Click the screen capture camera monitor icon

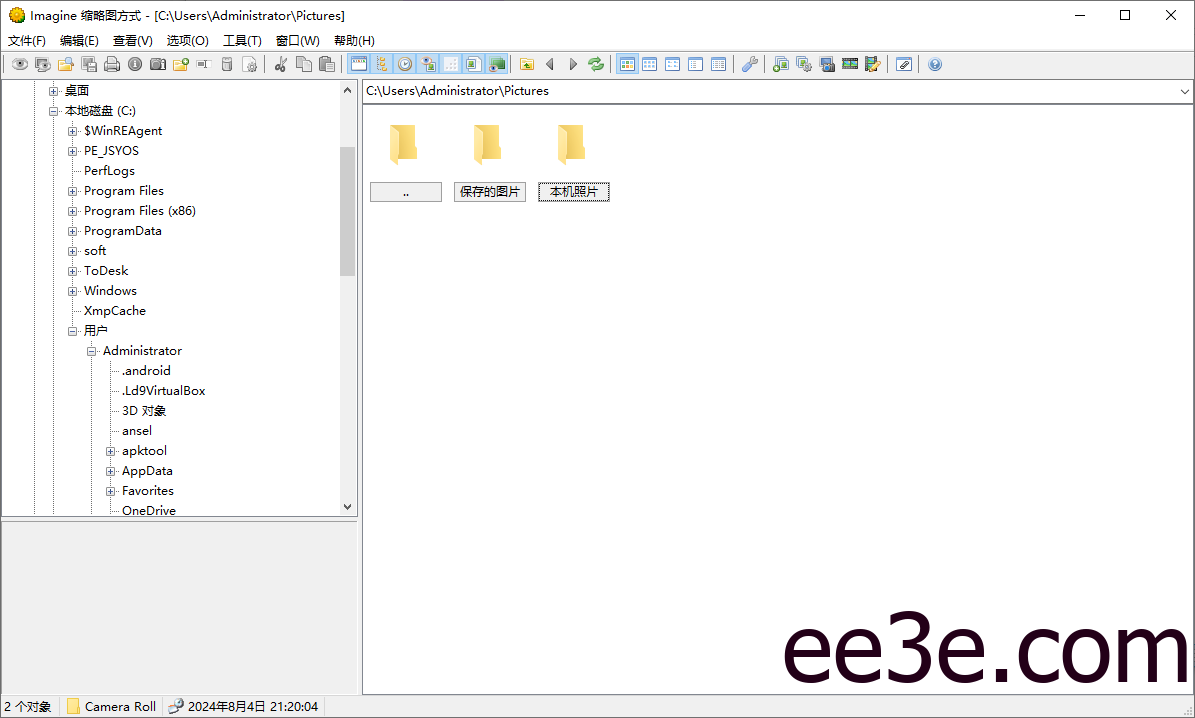827,65
